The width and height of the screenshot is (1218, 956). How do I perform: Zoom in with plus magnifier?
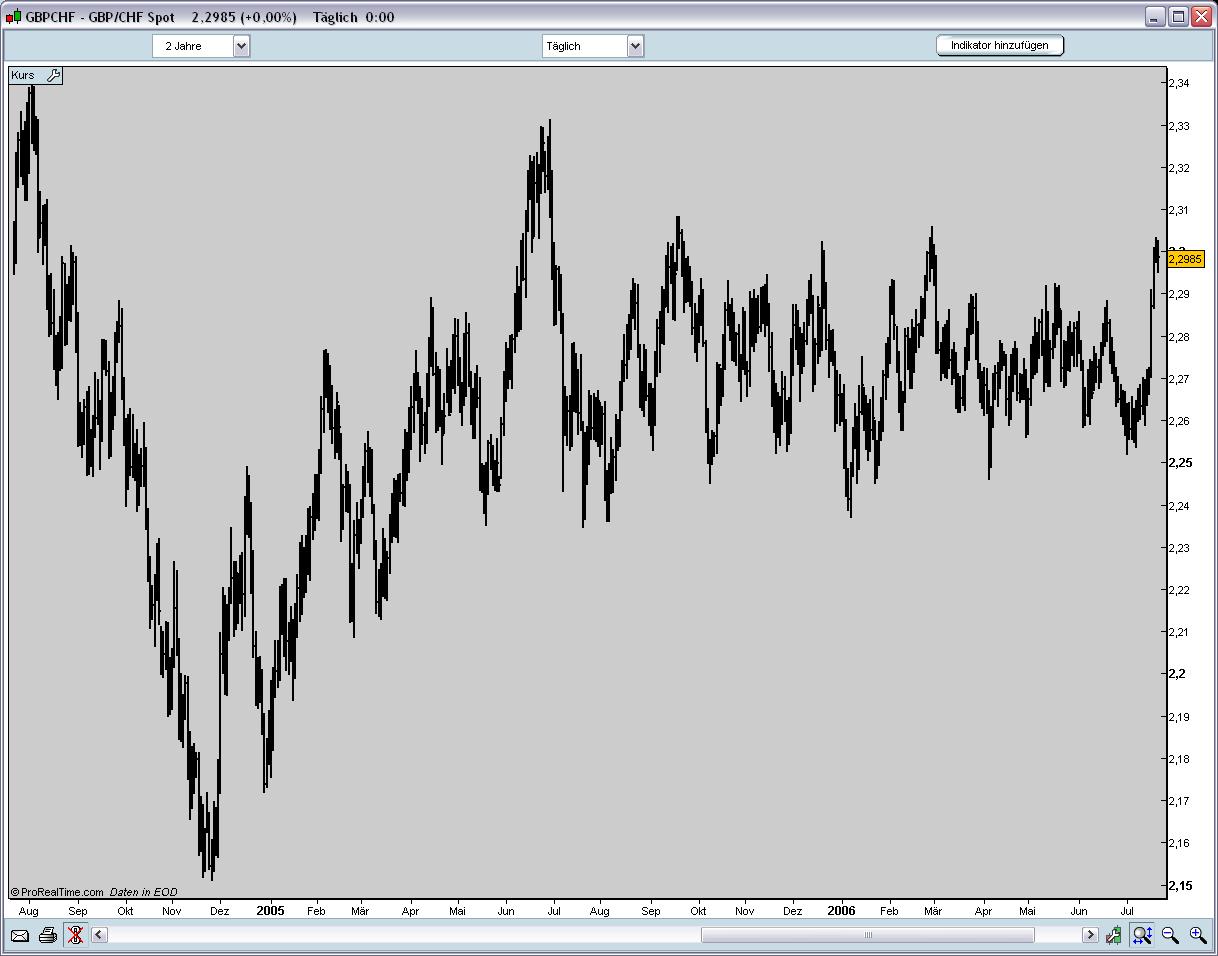point(1197,935)
